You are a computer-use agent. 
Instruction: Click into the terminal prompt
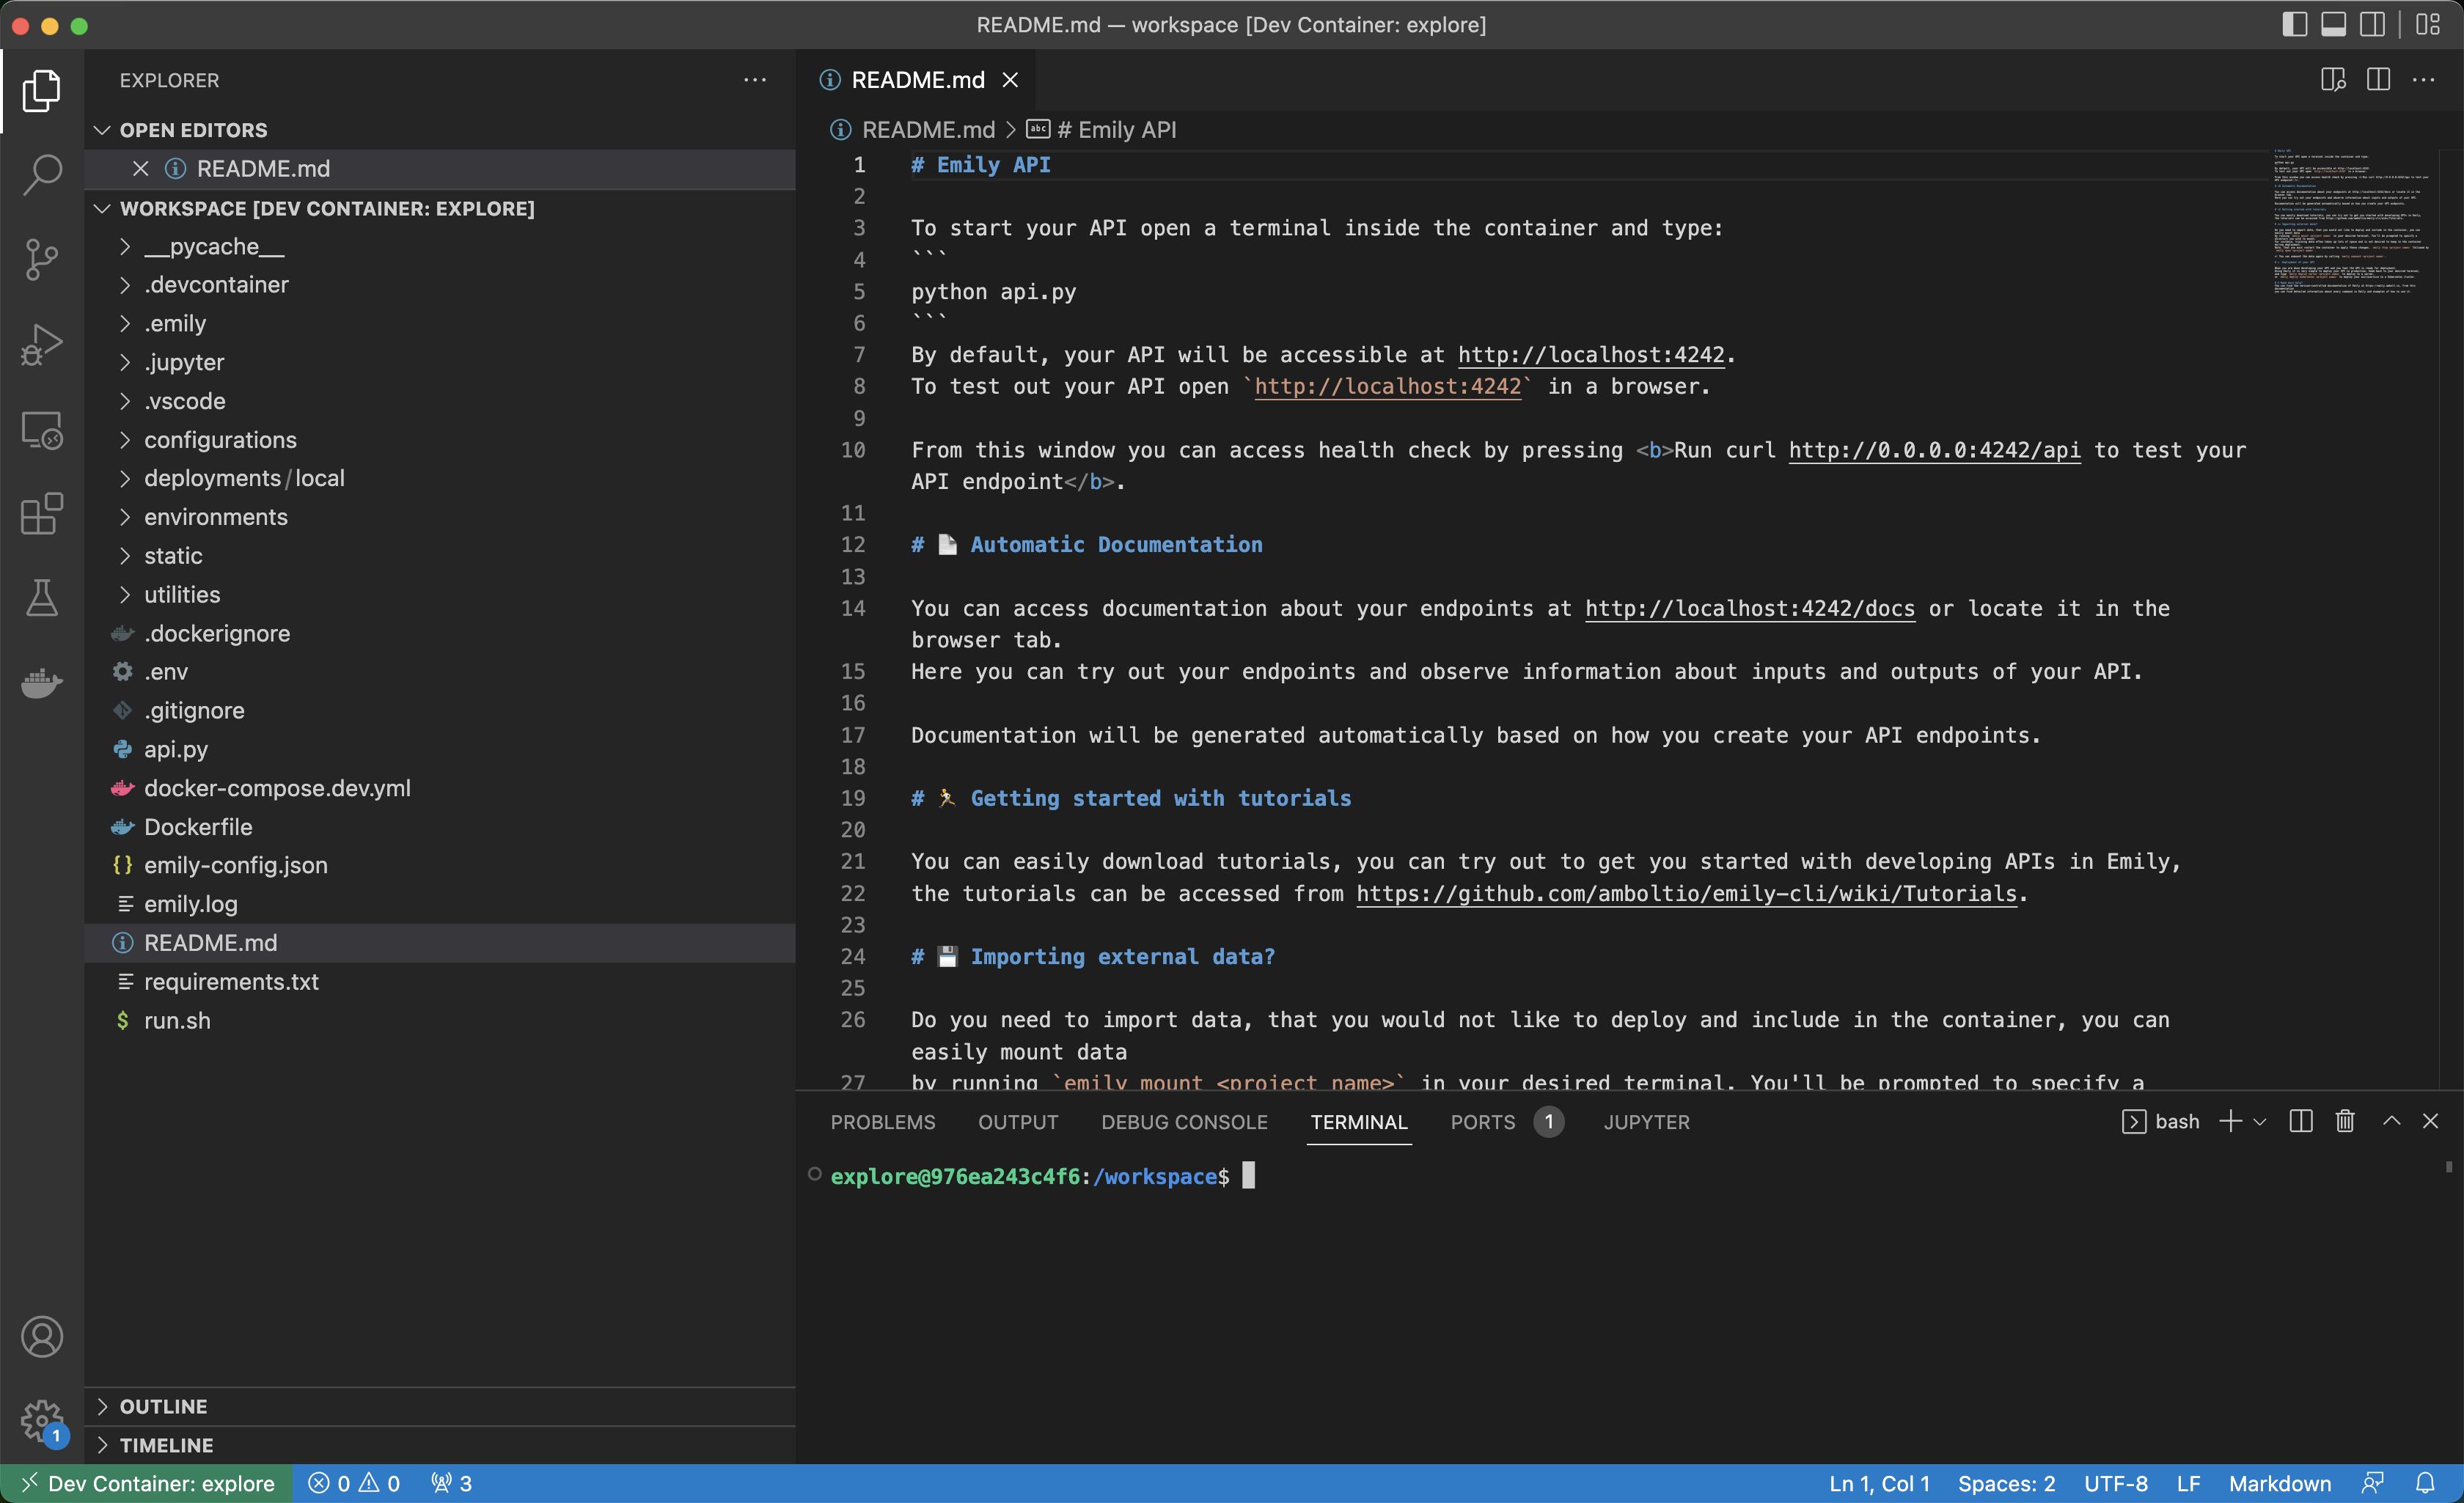point(1248,1175)
